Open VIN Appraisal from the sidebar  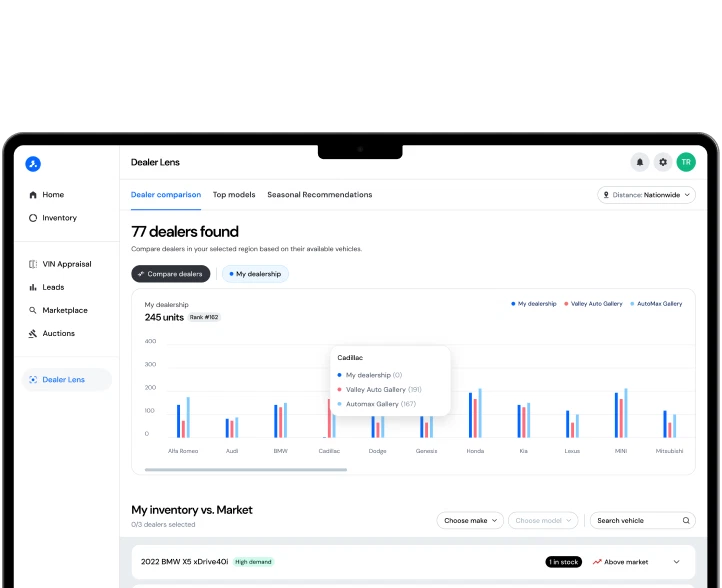tap(67, 264)
